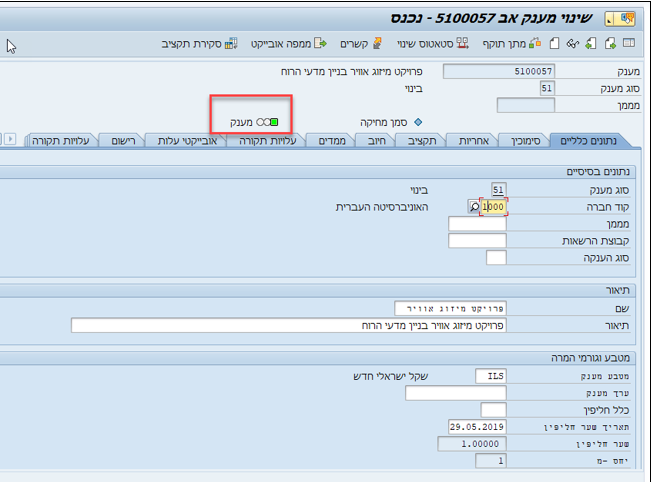Click the header project description text פרויקט מיזוג אוויר
Screen dimensions: 651x482
point(352,71)
